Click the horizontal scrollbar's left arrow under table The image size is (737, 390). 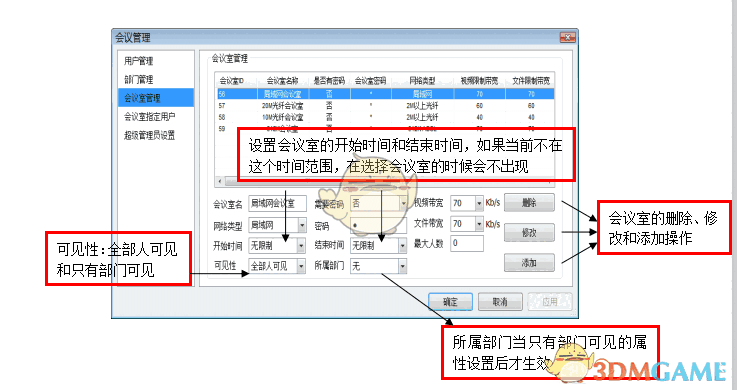220,181
